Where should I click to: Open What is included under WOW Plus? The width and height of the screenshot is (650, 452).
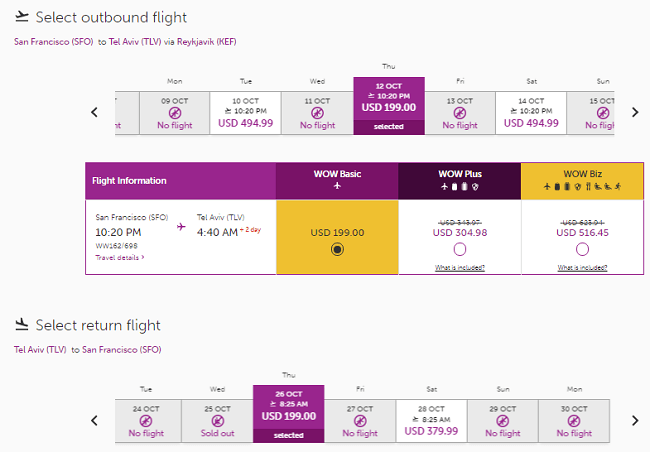(460, 268)
